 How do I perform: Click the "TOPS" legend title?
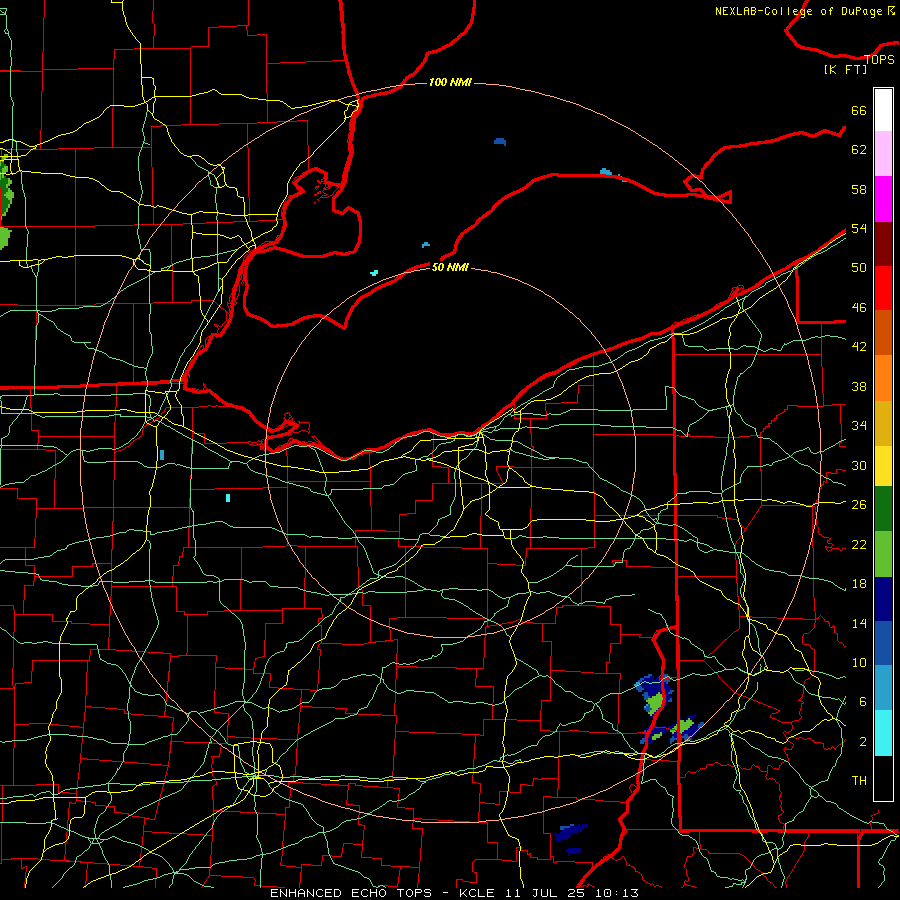pos(879,59)
